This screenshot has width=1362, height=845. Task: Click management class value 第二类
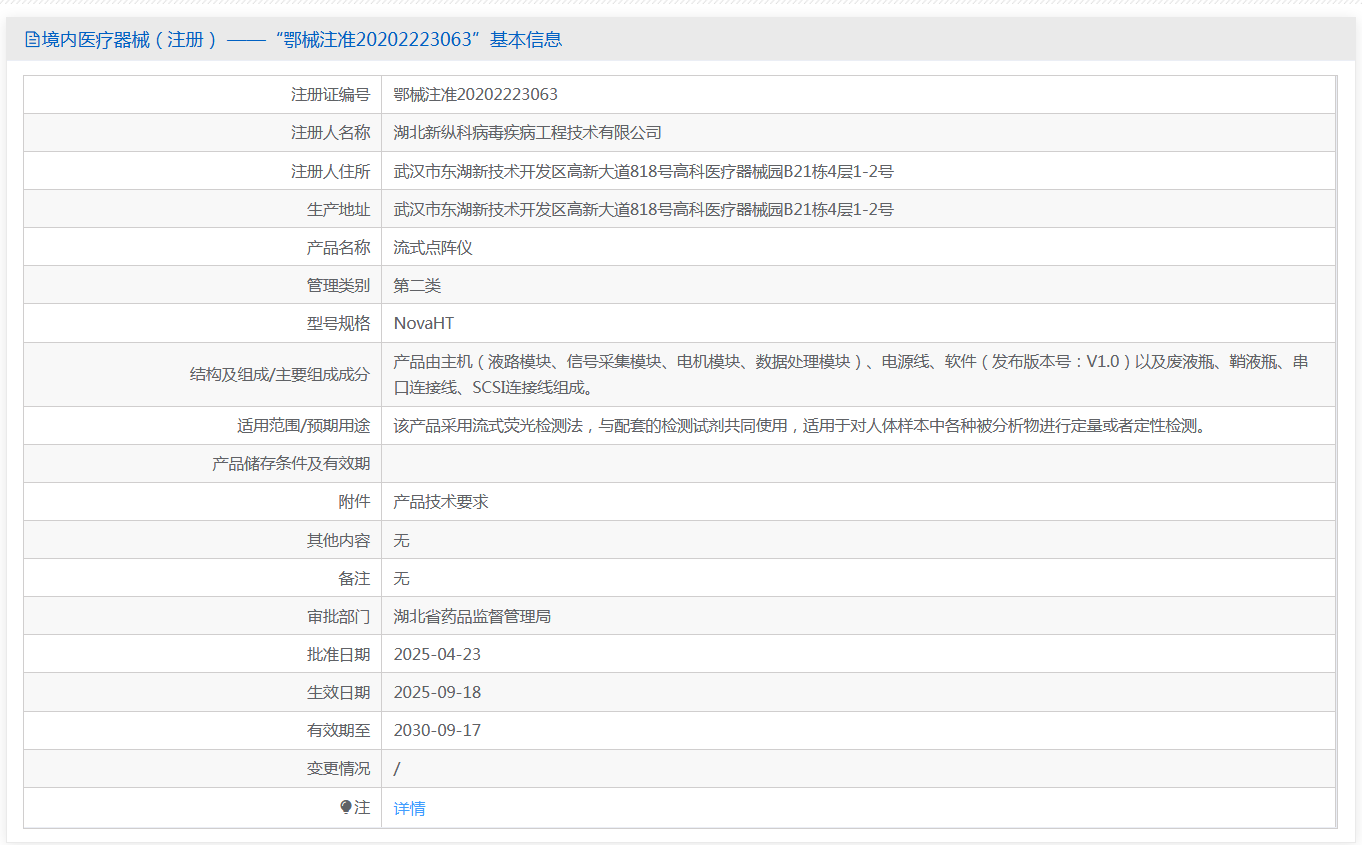[418, 285]
